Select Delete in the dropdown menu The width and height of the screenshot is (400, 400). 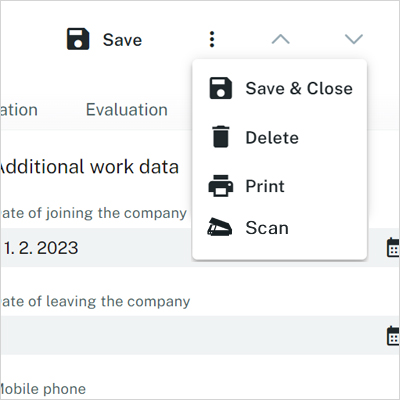pos(280,137)
